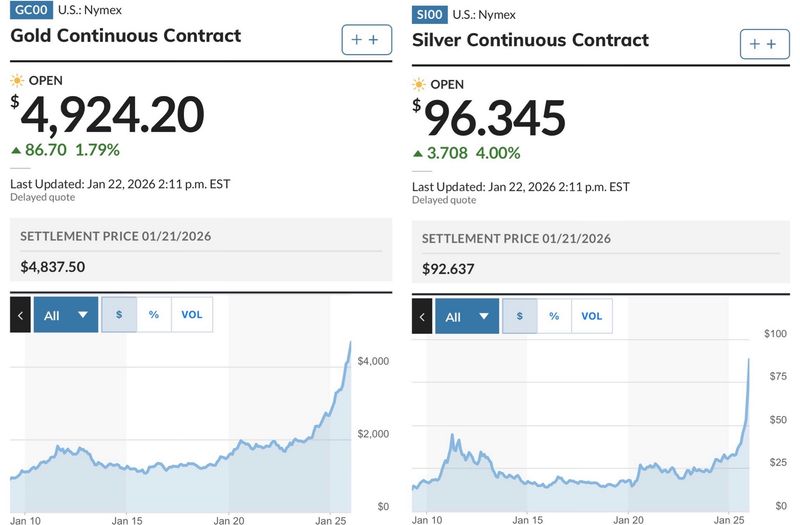This screenshot has width=800, height=525.
Task: Show VOL on the Silver chart
Action: pyautogui.click(x=591, y=316)
